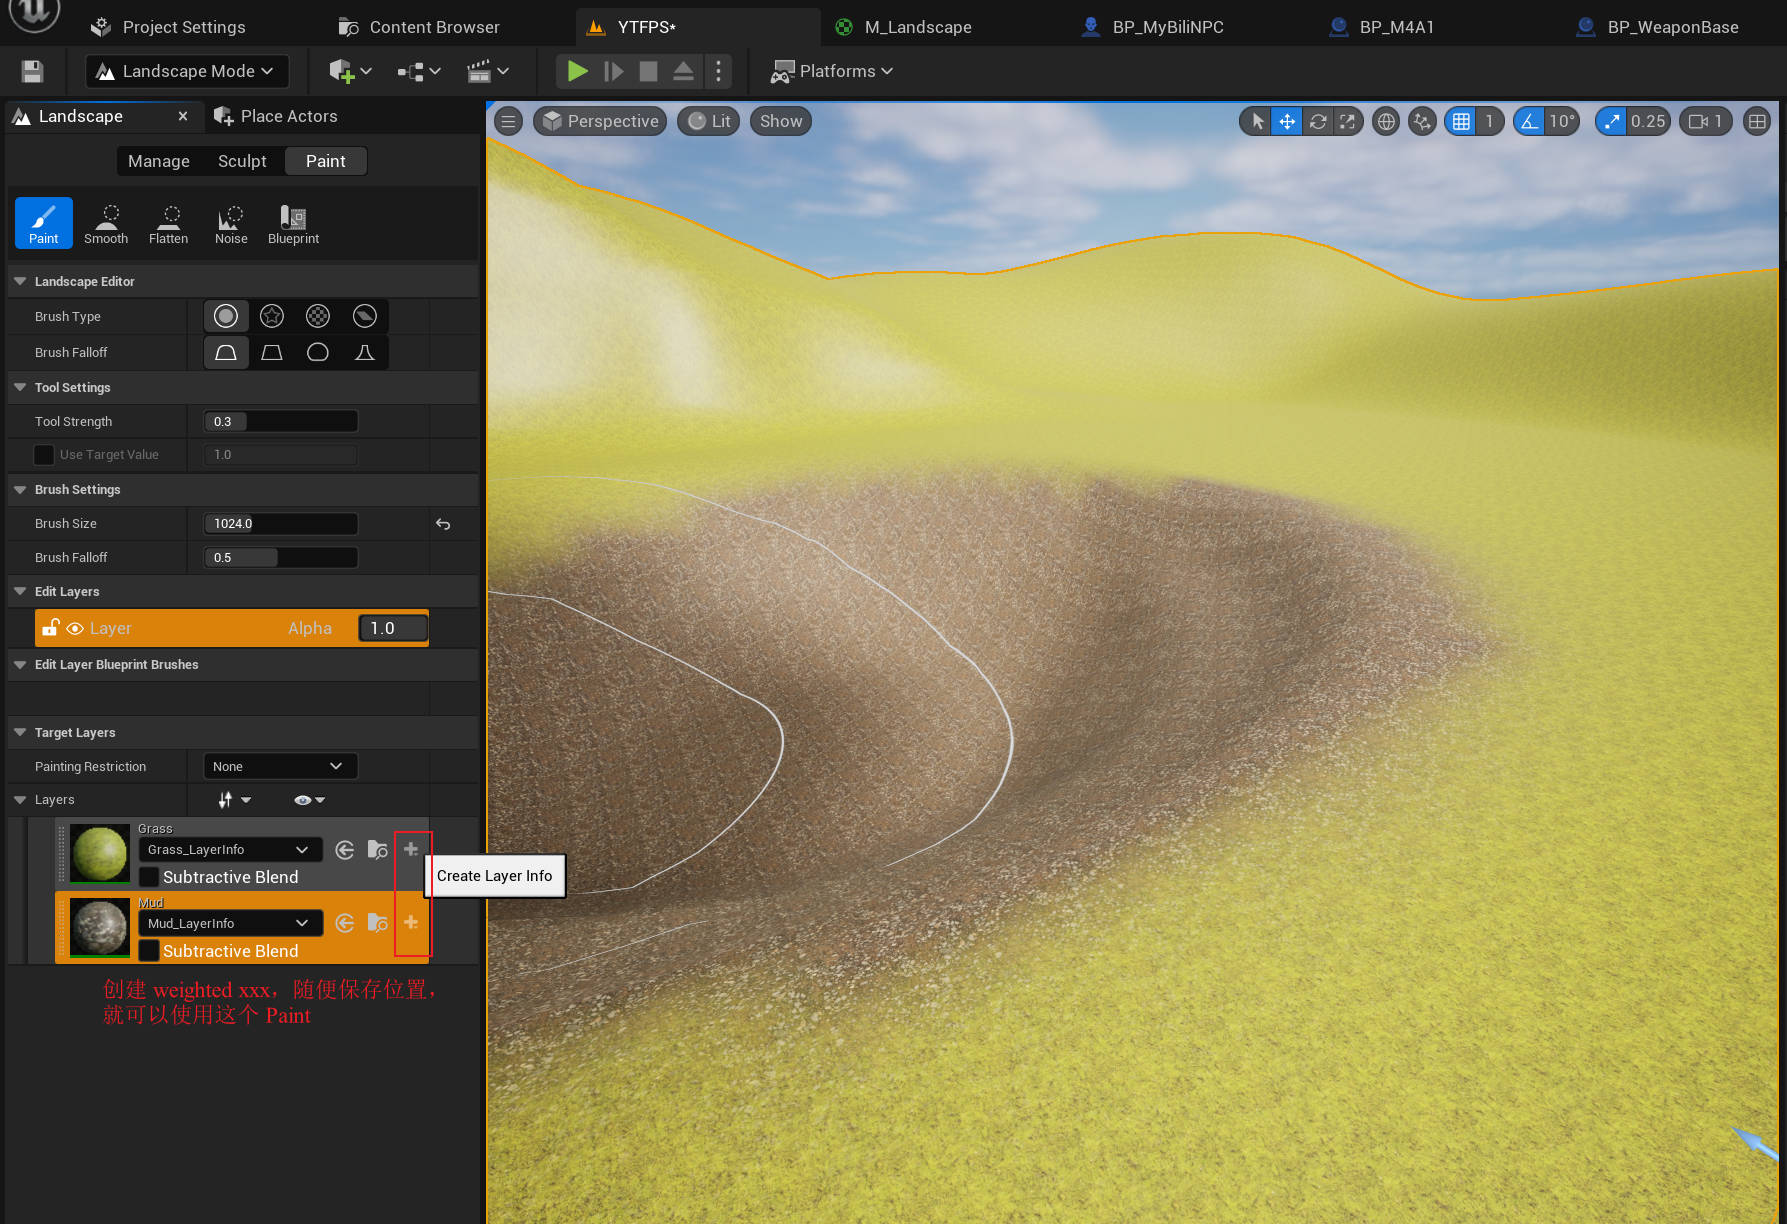
Task: Select the Smooth tool
Action: pos(106,222)
